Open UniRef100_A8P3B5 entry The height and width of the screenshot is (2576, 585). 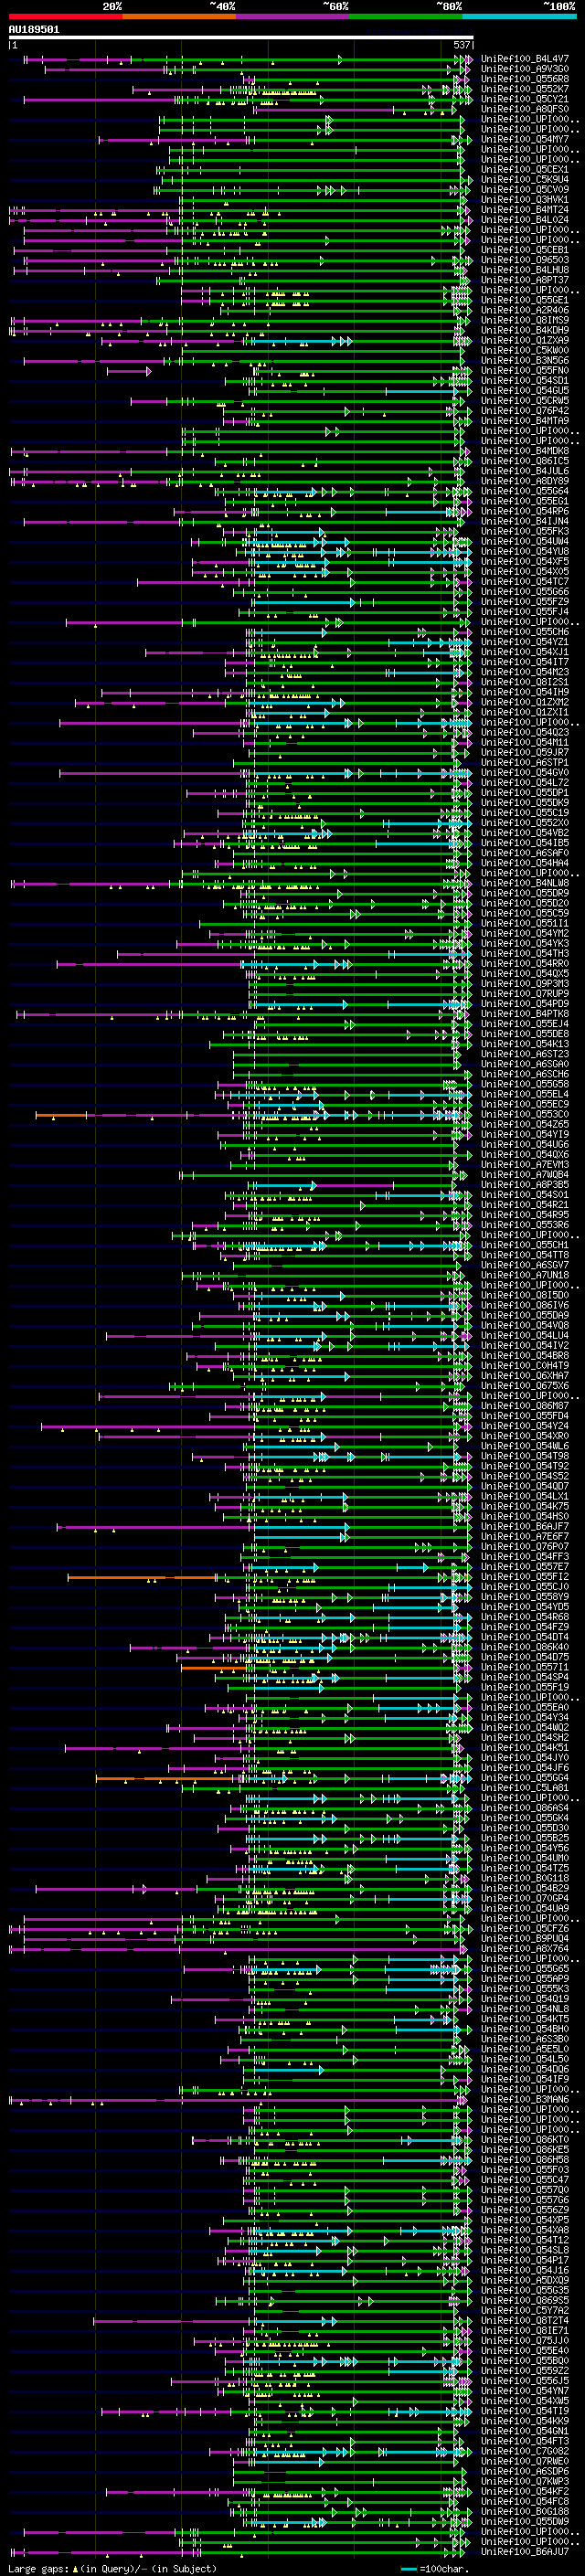[x=525, y=1185]
